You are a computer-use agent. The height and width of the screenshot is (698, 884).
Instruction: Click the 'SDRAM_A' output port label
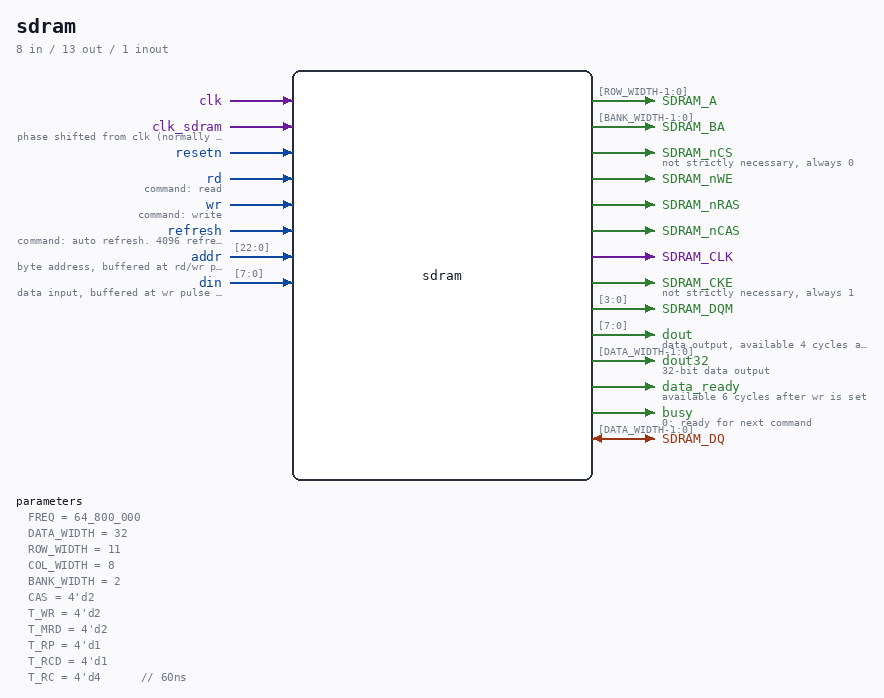(x=689, y=100)
